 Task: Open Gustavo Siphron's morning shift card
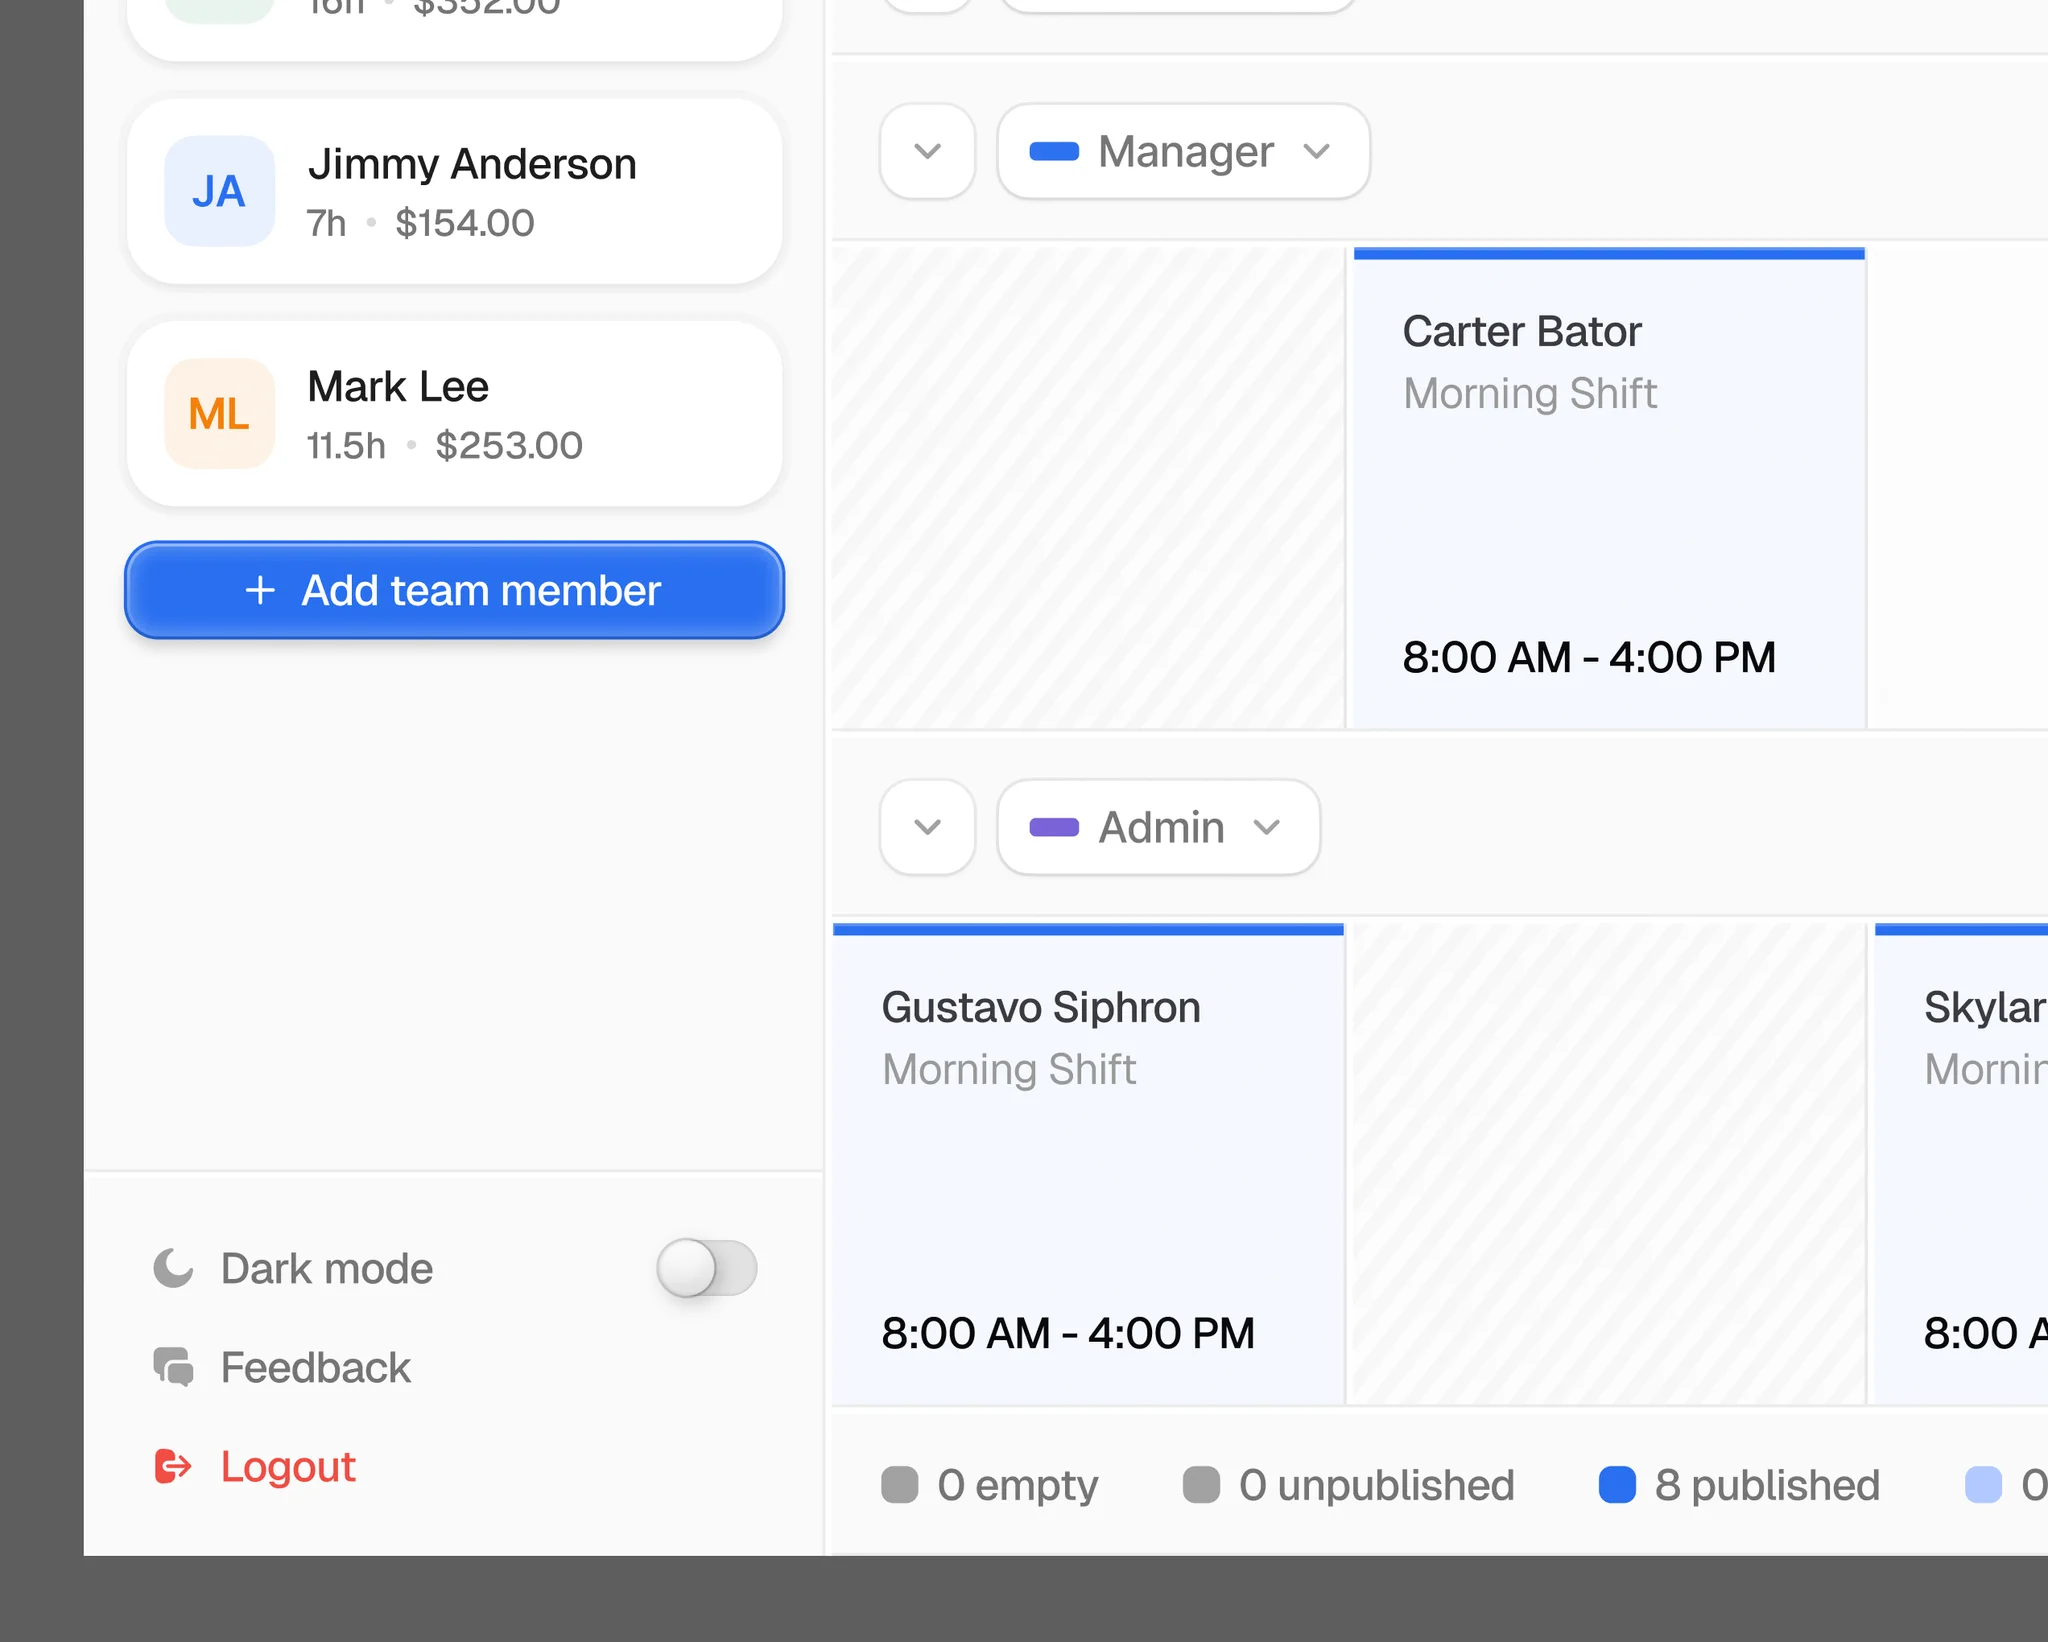point(1088,1164)
